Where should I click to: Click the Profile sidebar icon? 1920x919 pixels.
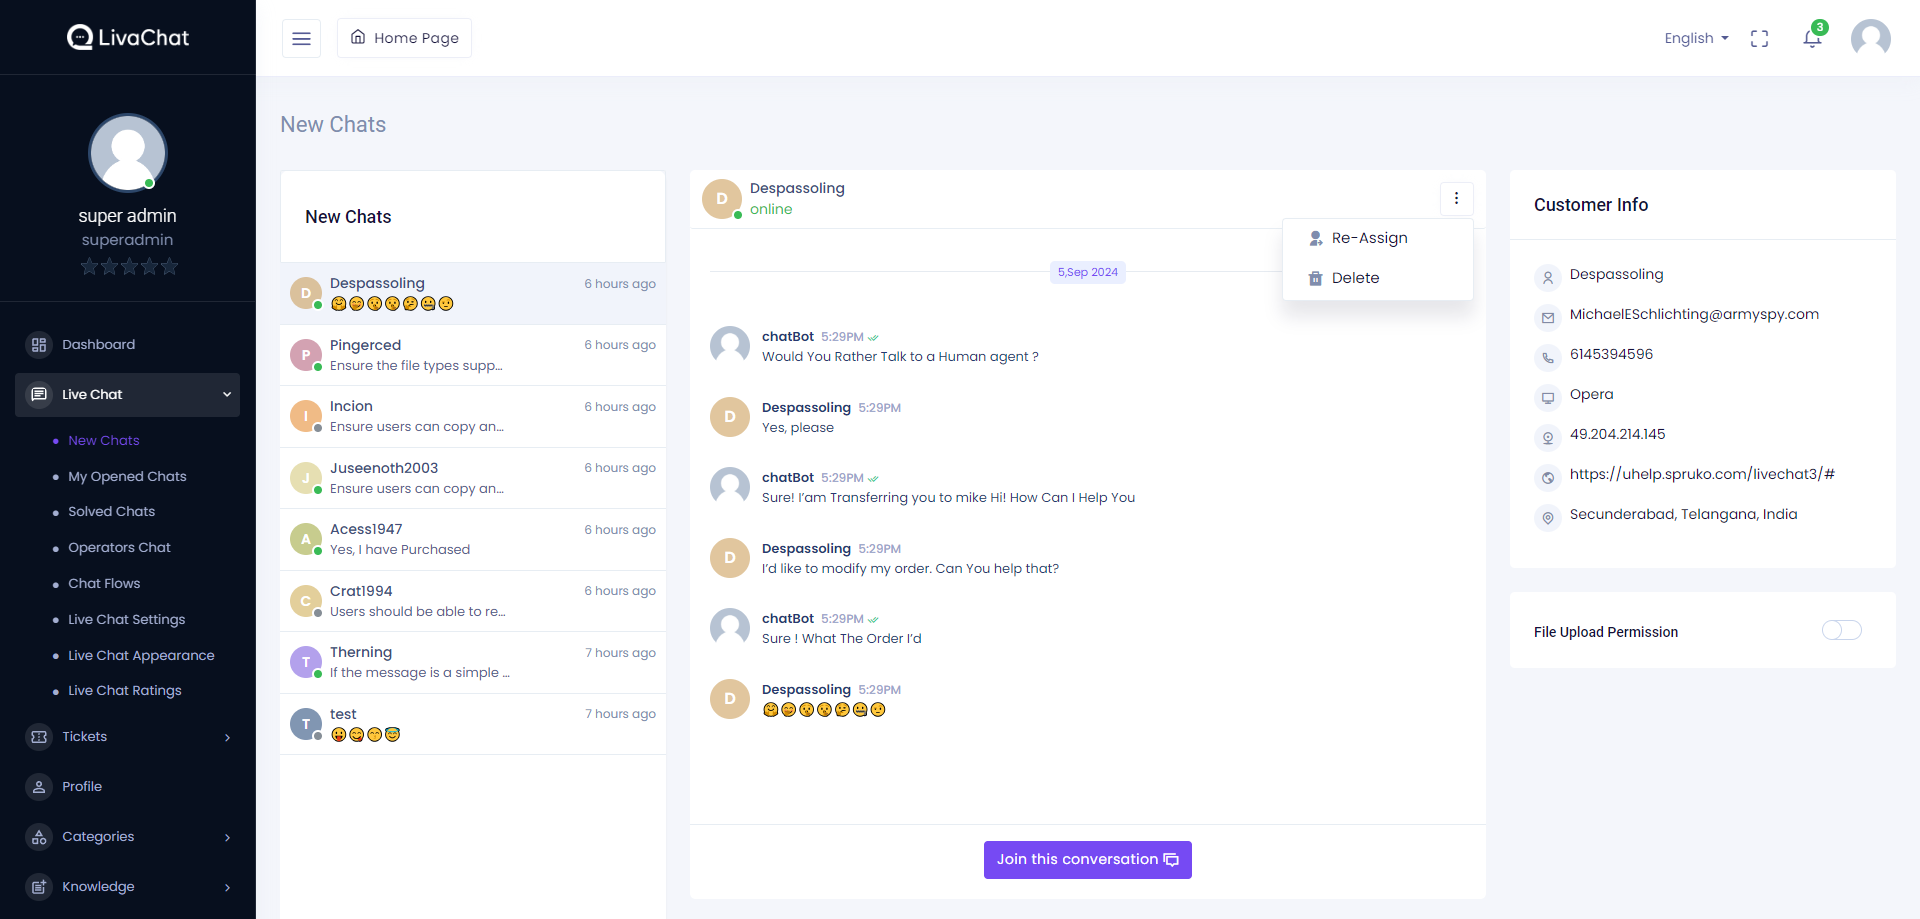click(39, 787)
